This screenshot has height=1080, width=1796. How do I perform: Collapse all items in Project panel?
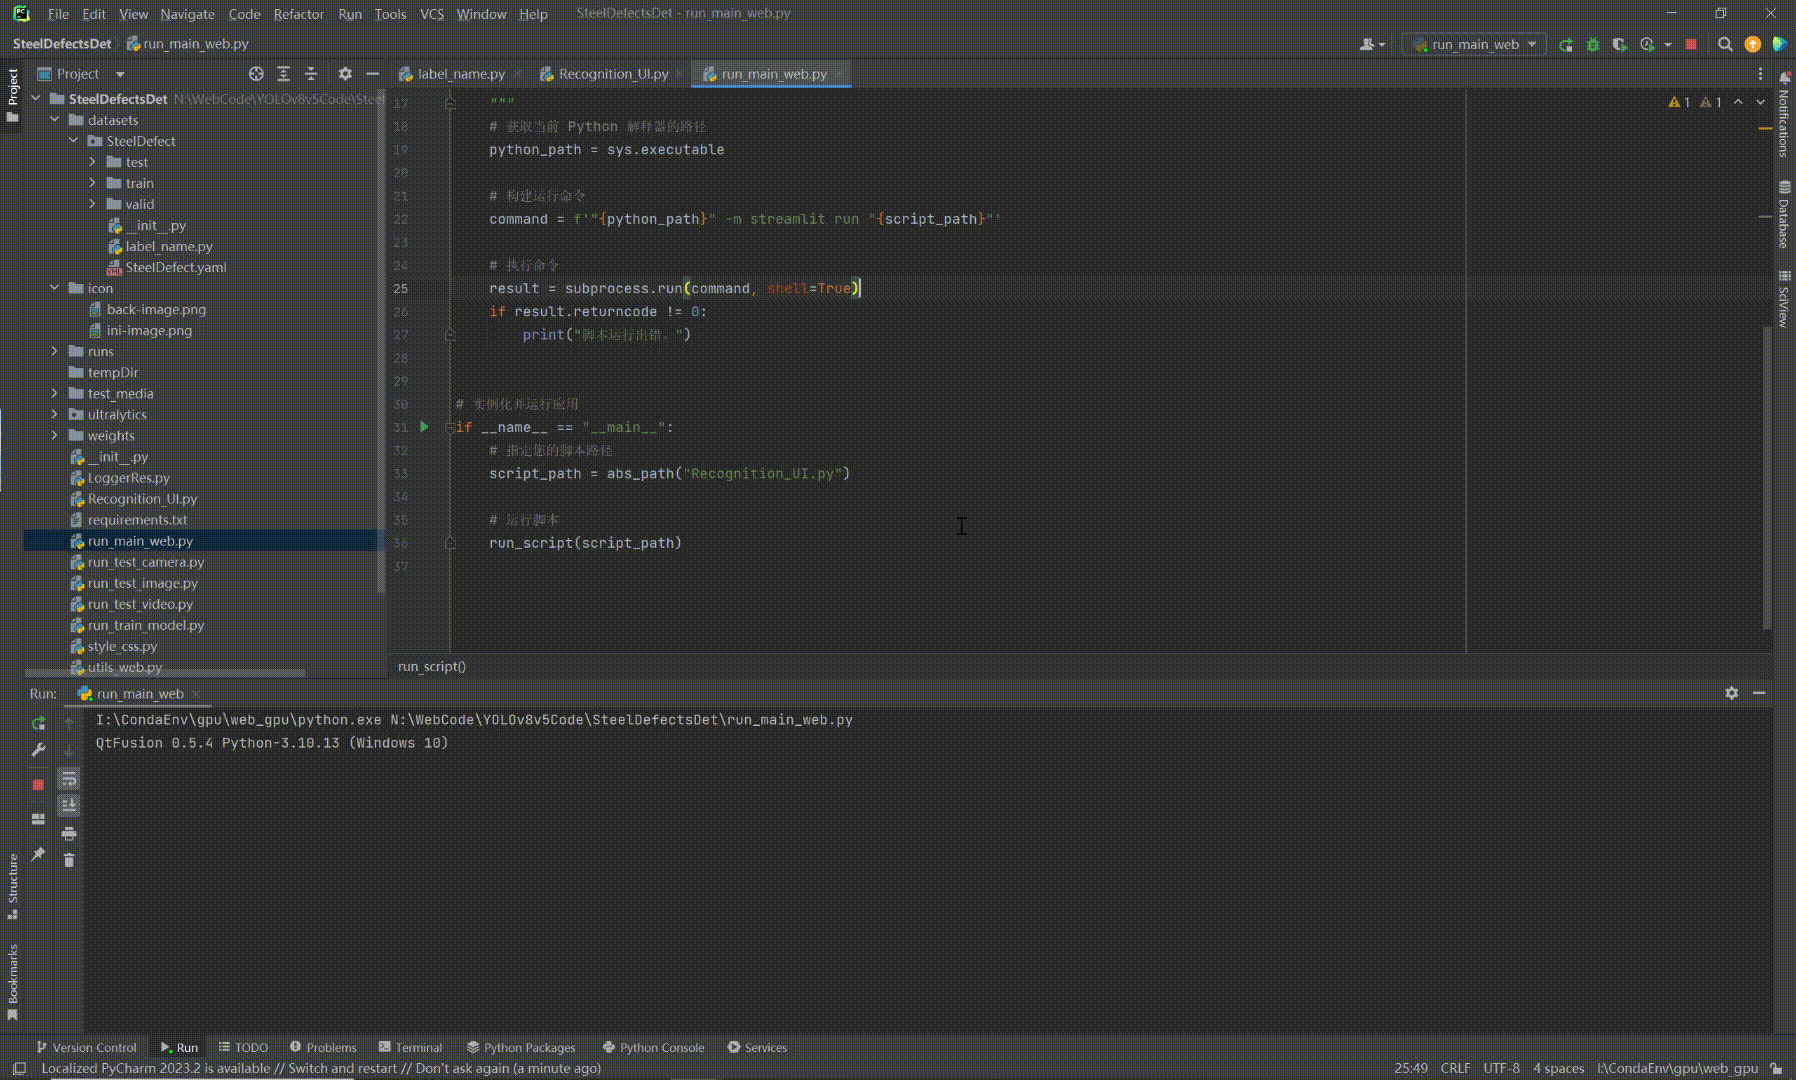(311, 74)
